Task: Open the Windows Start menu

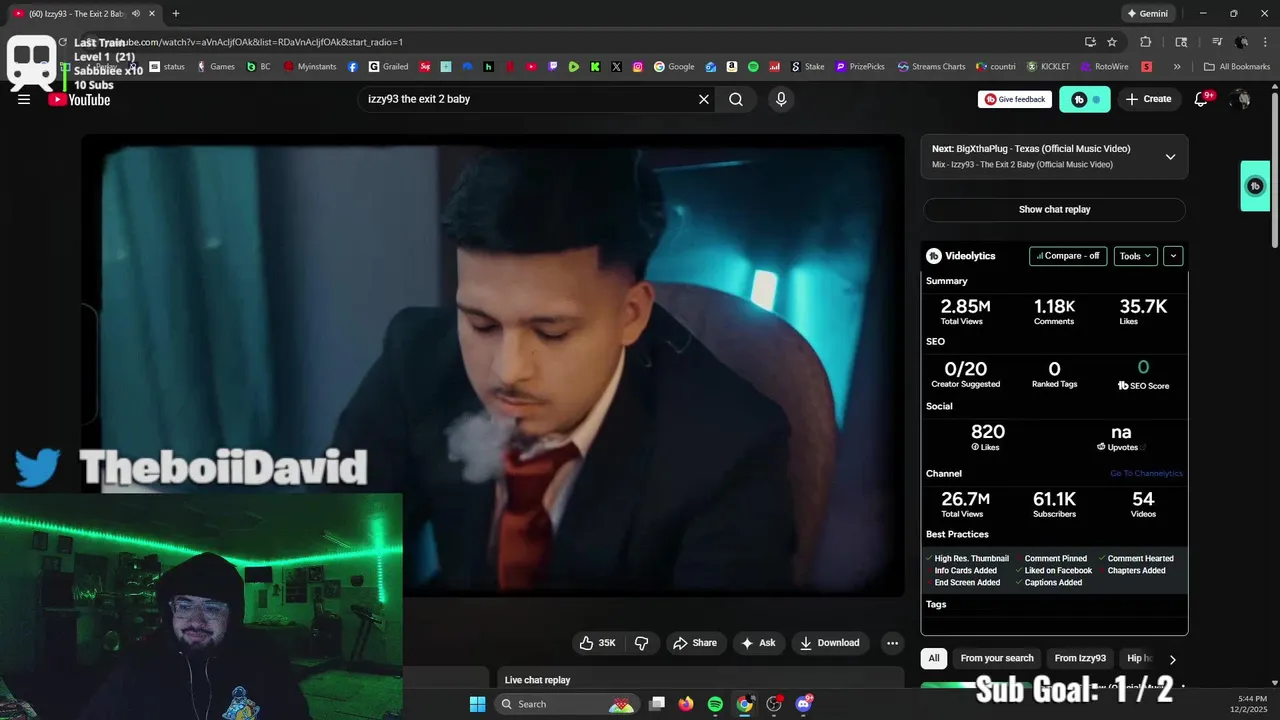Action: [x=477, y=704]
